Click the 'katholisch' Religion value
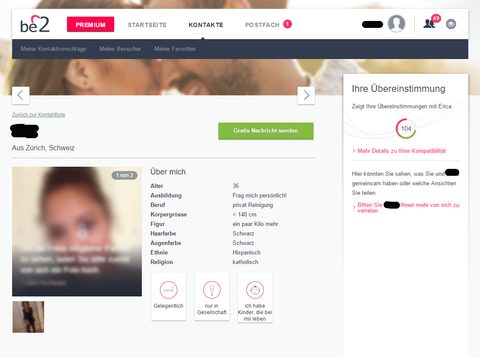 coord(245,262)
